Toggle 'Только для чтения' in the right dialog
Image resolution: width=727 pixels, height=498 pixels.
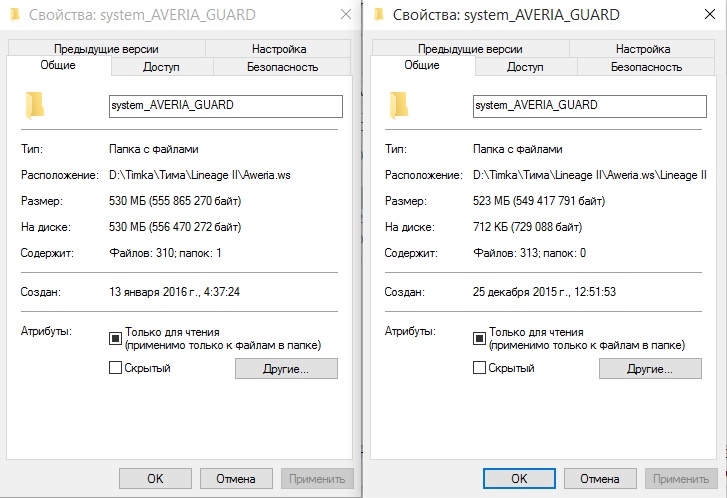(479, 338)
